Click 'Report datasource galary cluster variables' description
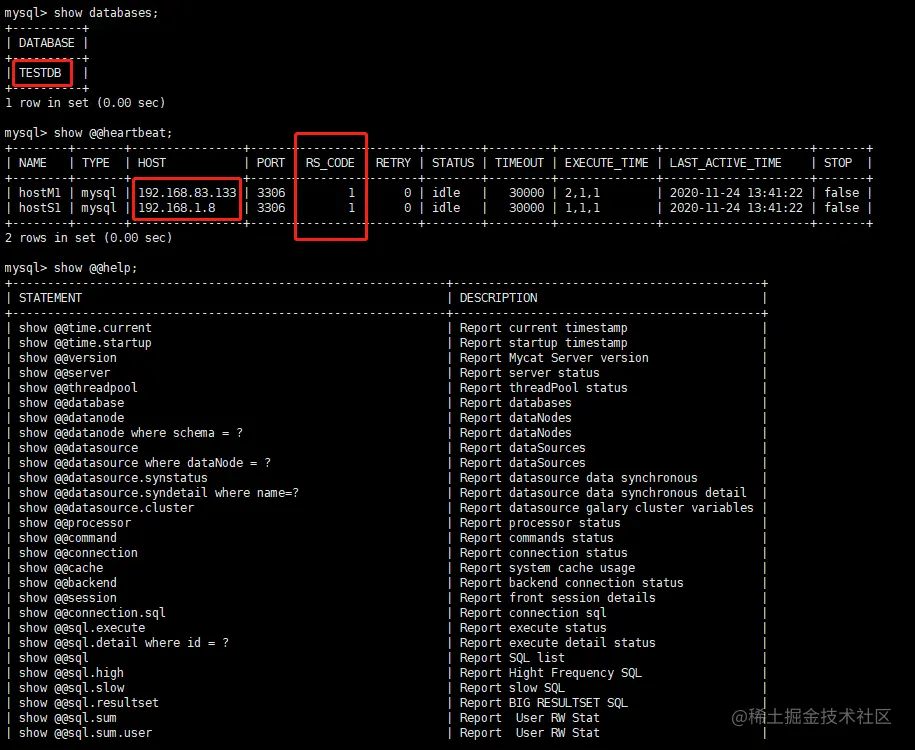Image resolution: width=915 pixels, height=750 pixels. click(x=607, y=508)
